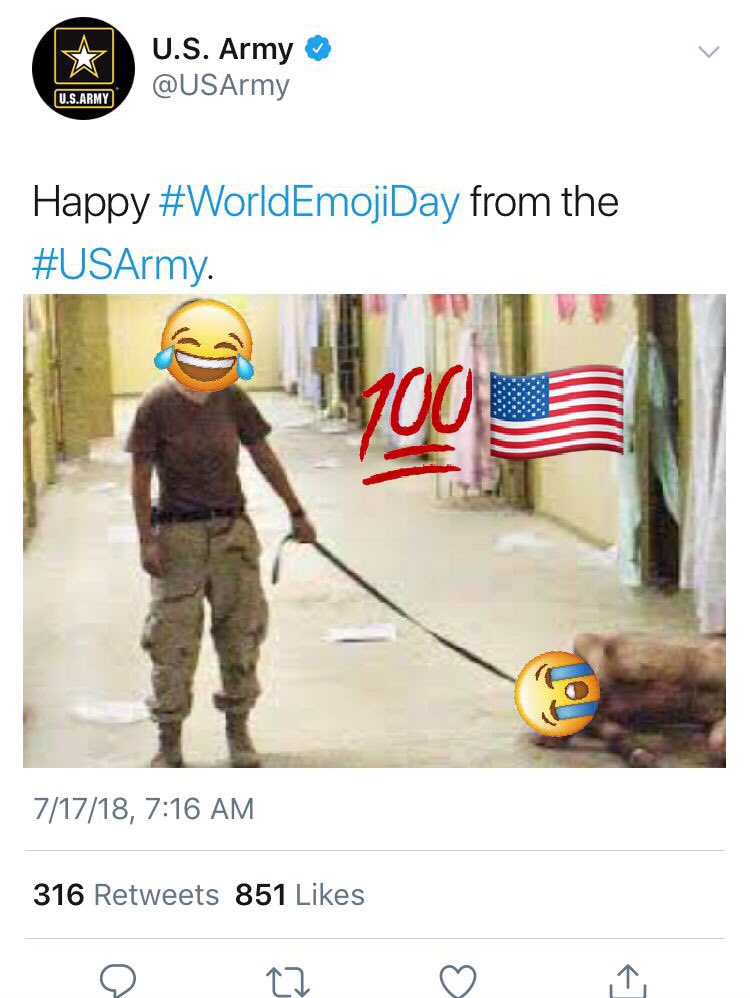Open the share tweet icon
This screenshot has width=750, height=998.
click(x=628, y=981)
